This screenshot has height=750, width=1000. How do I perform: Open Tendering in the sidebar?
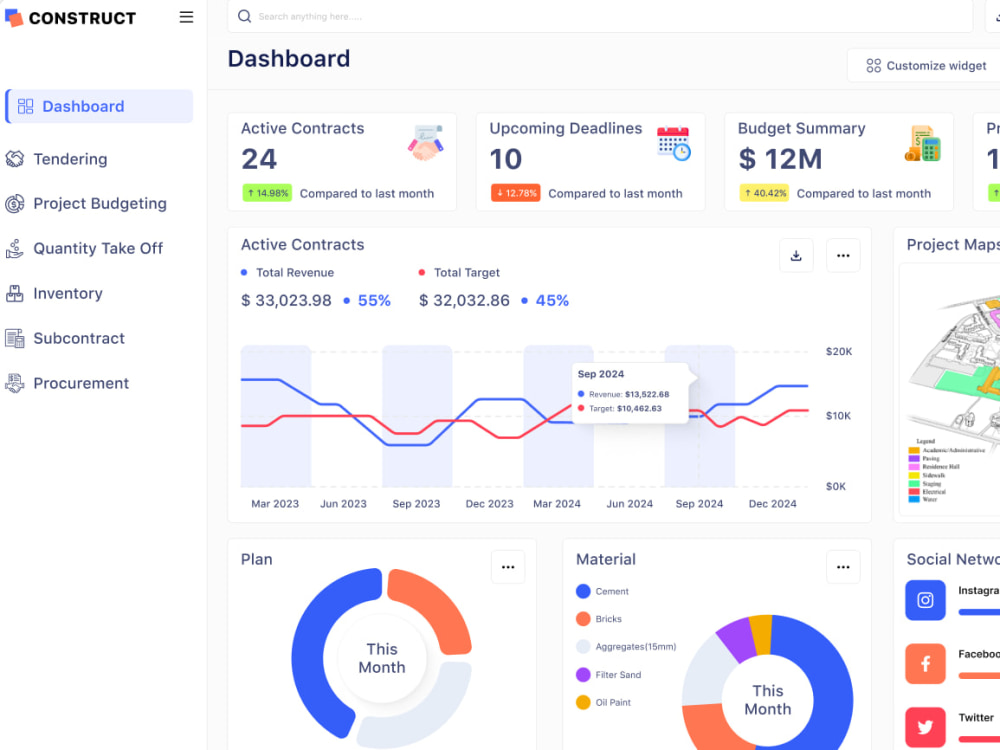pos(70,159)
